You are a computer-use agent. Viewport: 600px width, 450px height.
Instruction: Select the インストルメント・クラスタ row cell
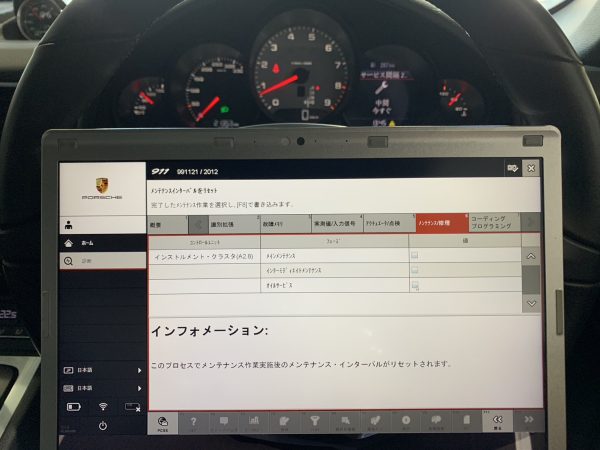(x=204, y=256)
